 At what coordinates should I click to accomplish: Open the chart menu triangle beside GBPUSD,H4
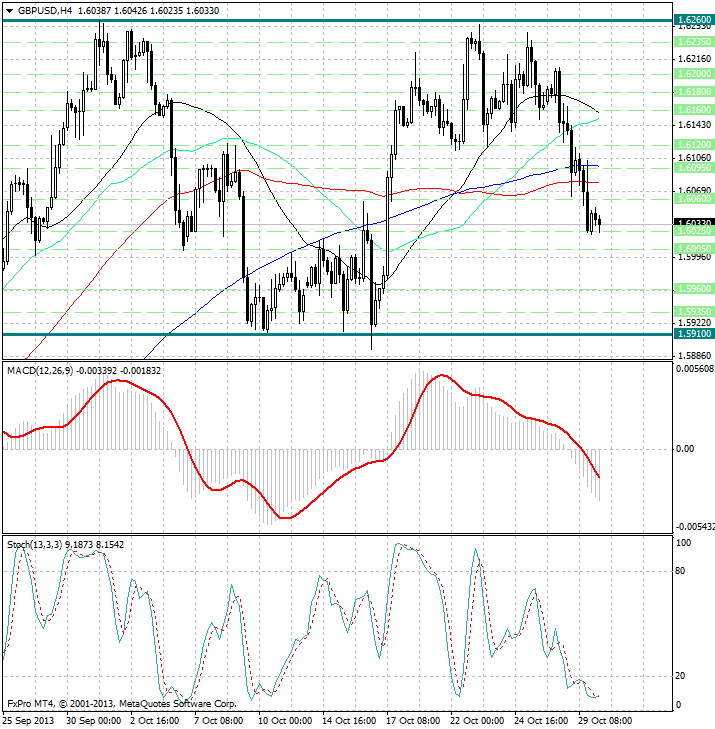pos(9,11)
